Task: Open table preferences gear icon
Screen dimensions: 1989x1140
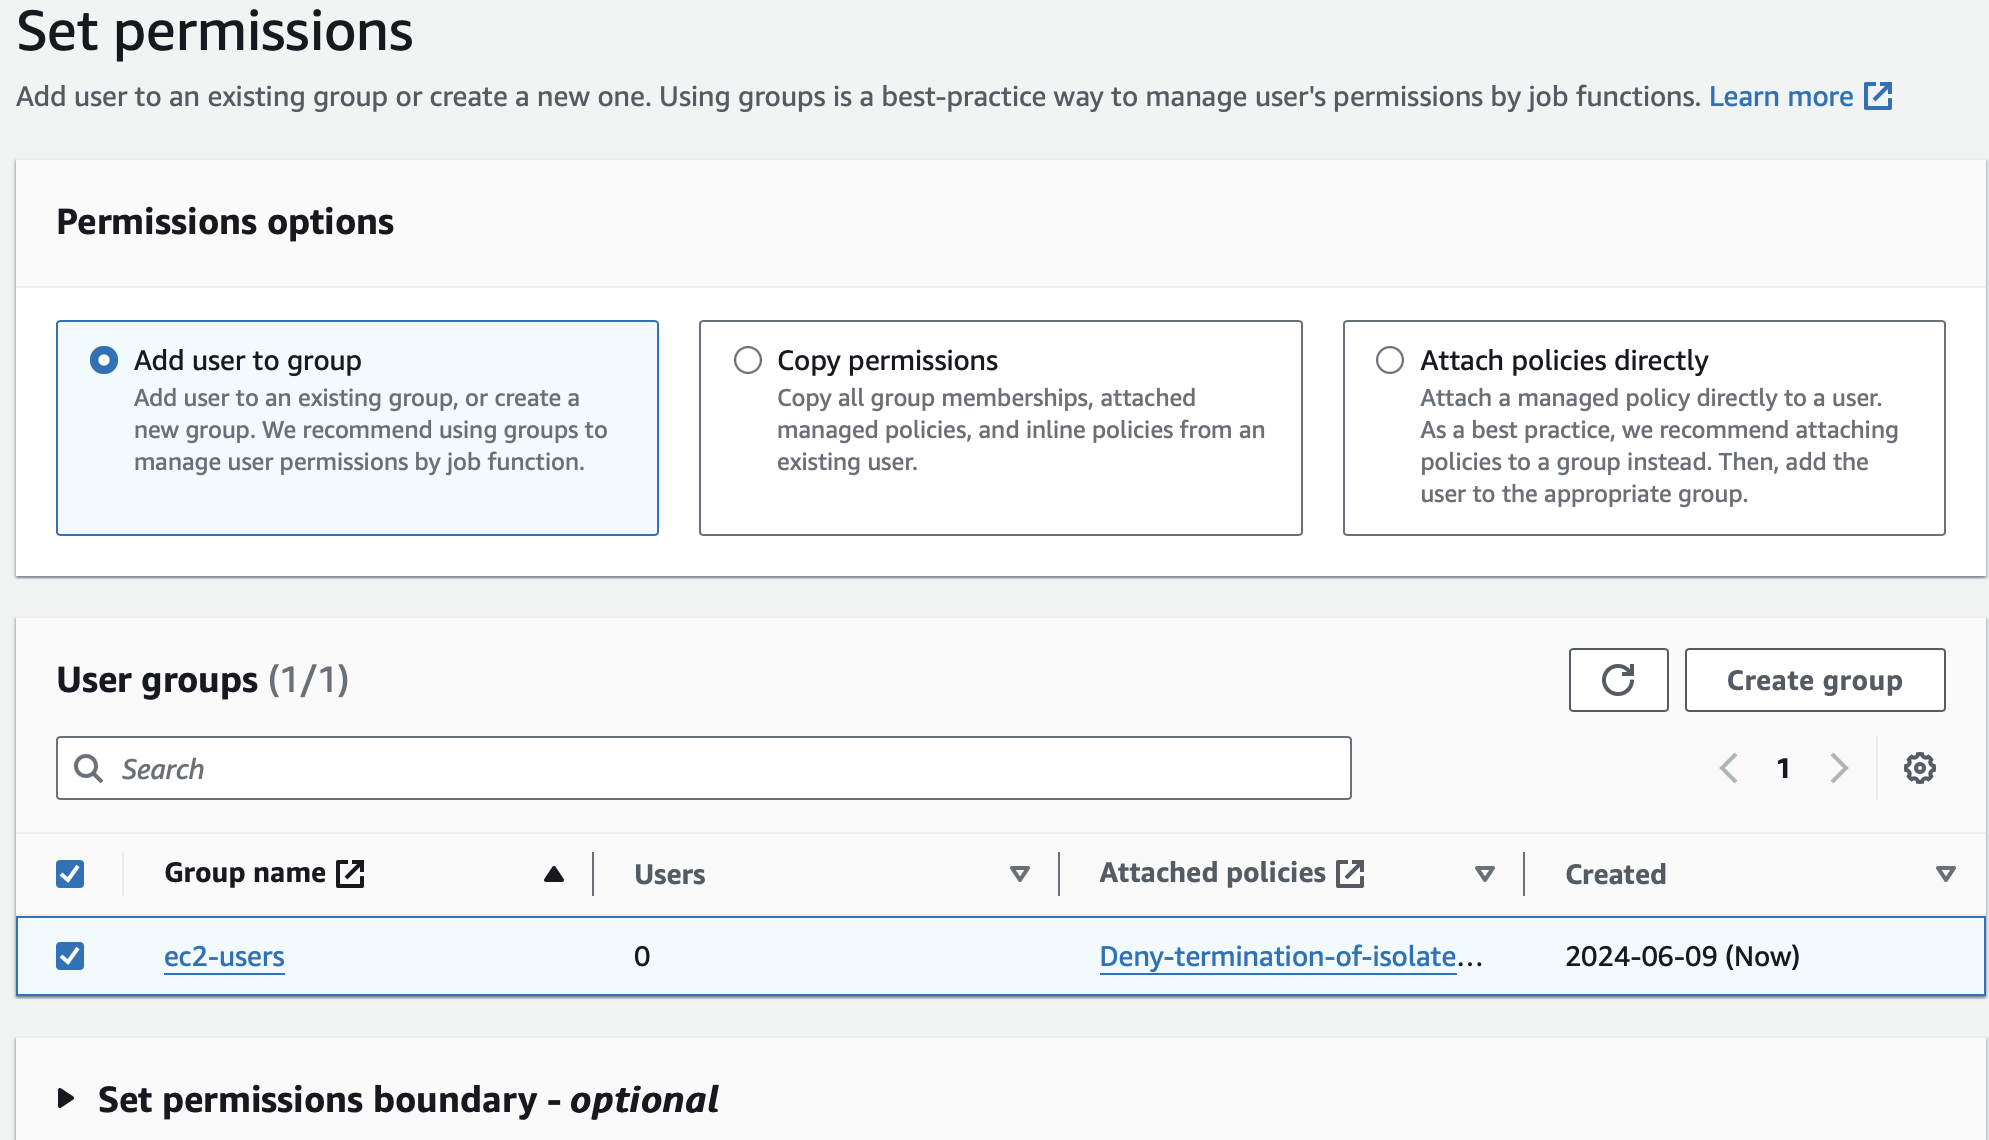Action: tap(1919, 768)
